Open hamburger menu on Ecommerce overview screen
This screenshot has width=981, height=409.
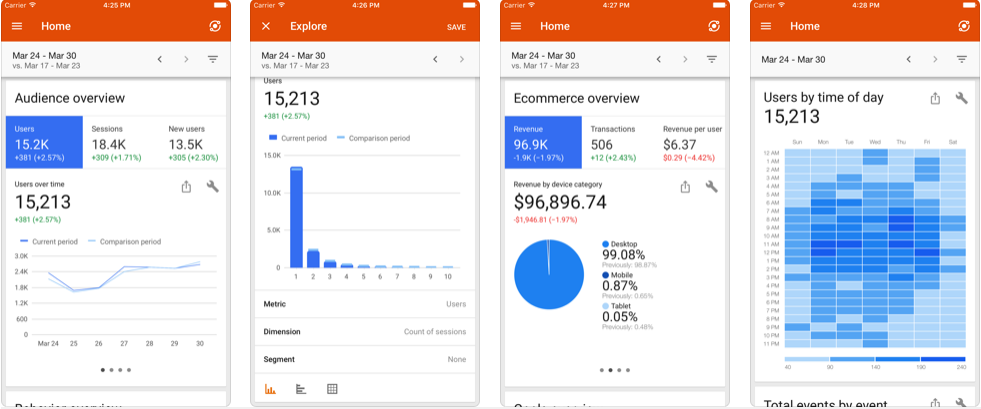click(x=516, y=26)
